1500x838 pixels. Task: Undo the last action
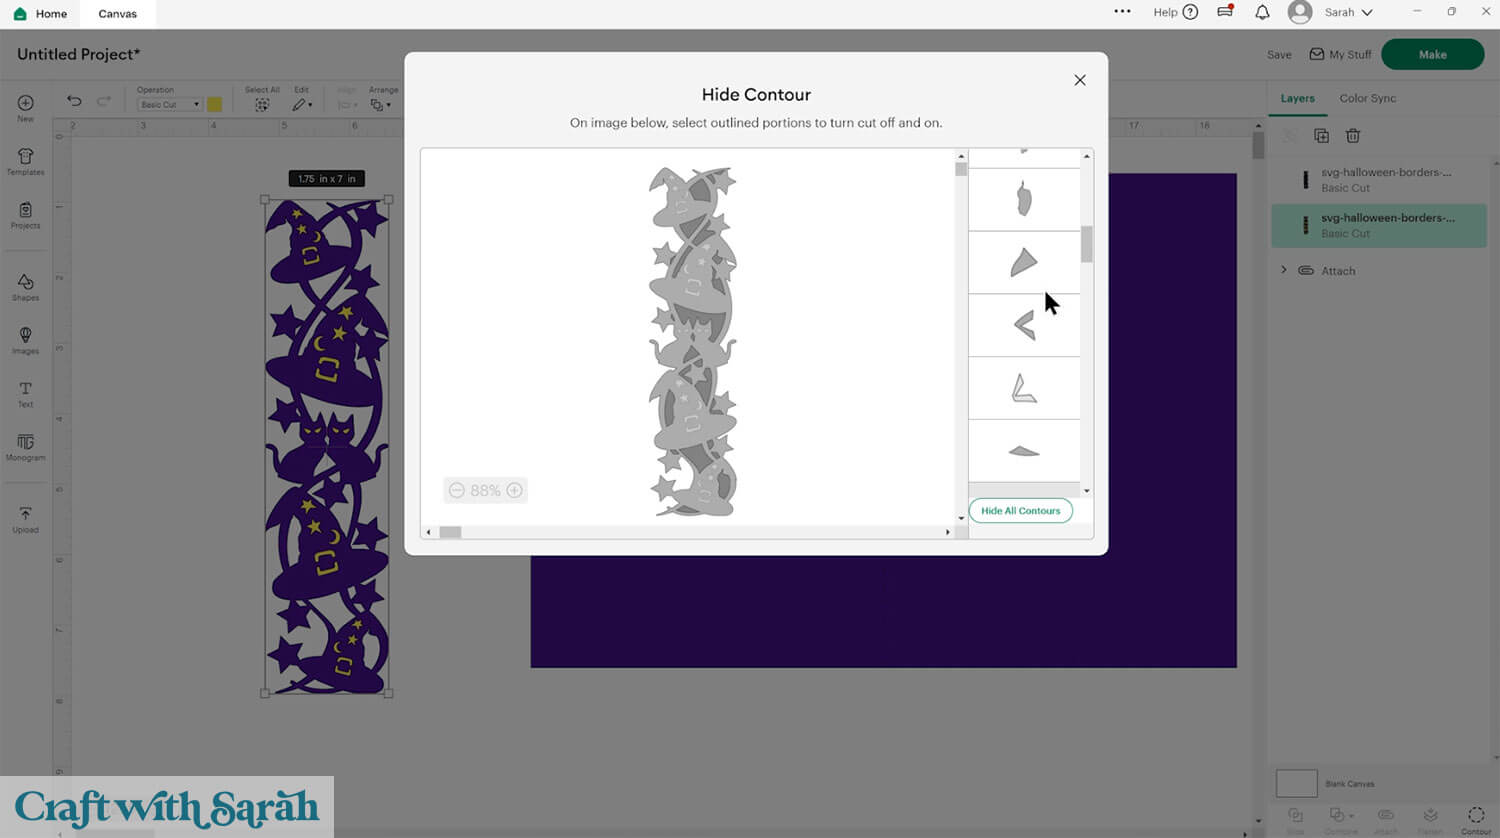click(x=74, y=101)
